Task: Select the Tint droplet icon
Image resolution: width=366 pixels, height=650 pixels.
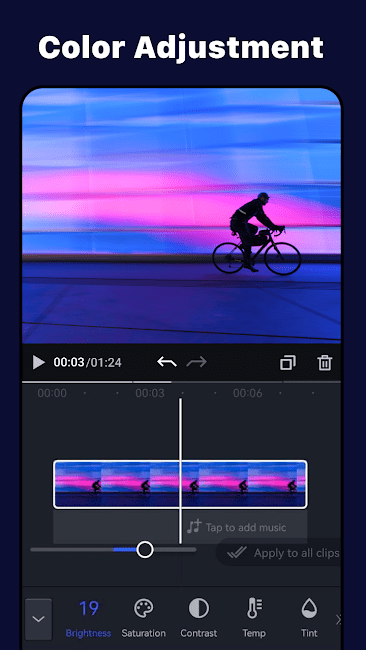Action: [309, 618]
